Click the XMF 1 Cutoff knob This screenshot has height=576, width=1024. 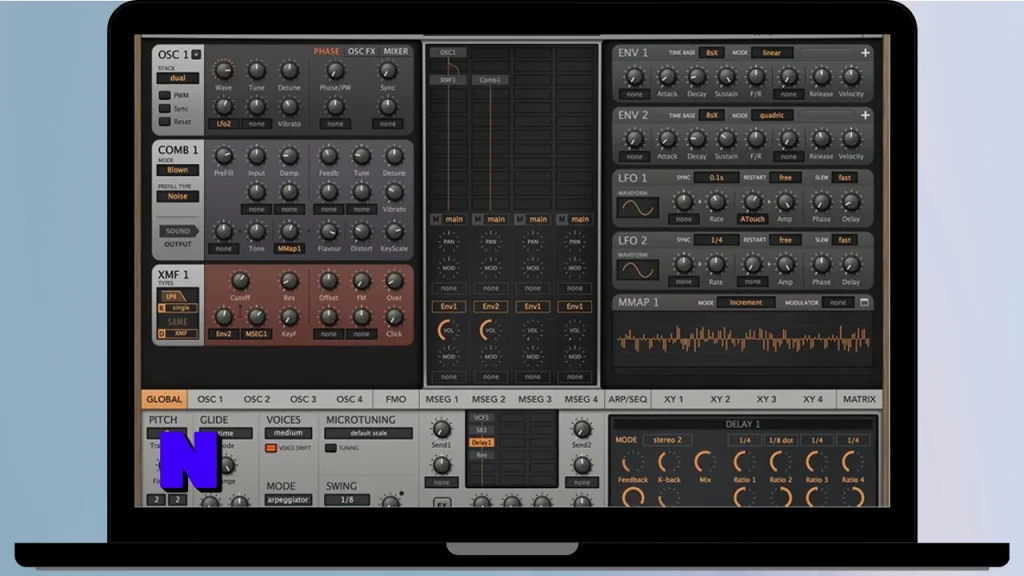(x=240, y=281)
